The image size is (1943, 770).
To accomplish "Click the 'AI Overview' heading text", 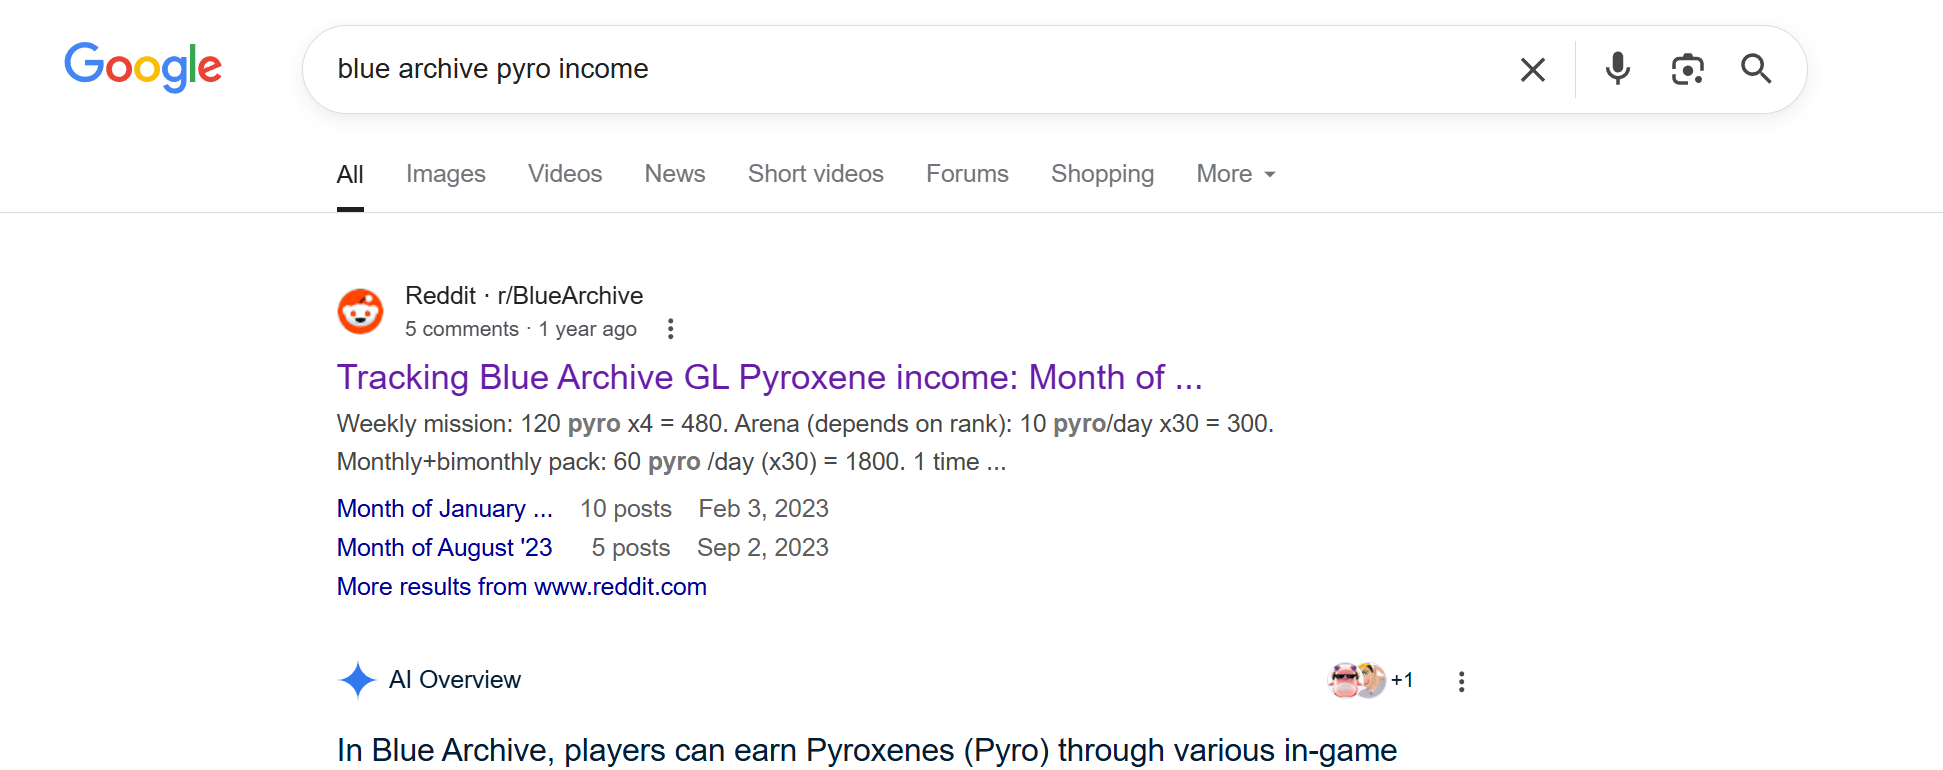I will tap(455, 680).
